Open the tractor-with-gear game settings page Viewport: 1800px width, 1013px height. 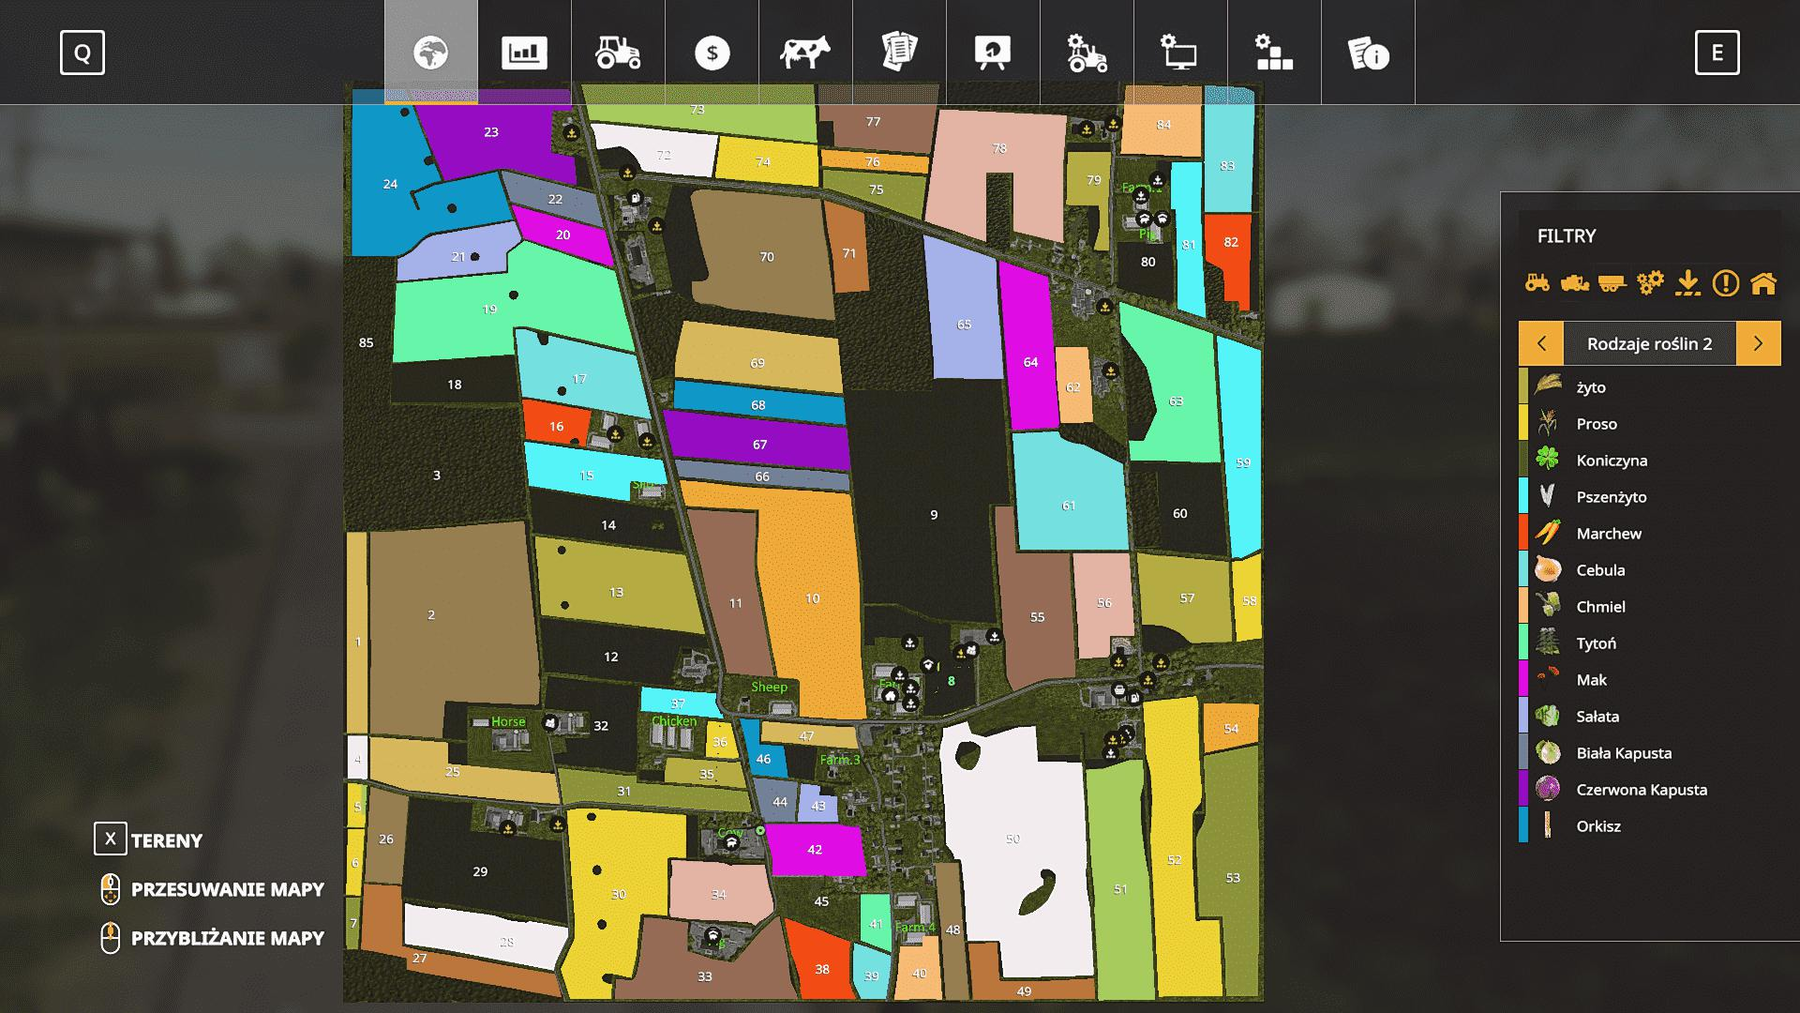tap(1086, 52)
